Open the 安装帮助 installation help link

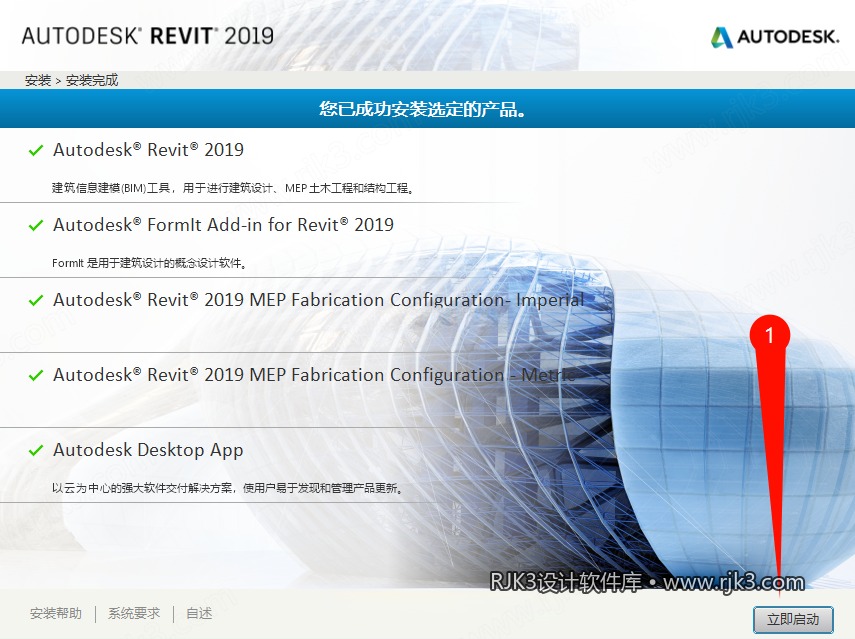(x=56, y=613)
